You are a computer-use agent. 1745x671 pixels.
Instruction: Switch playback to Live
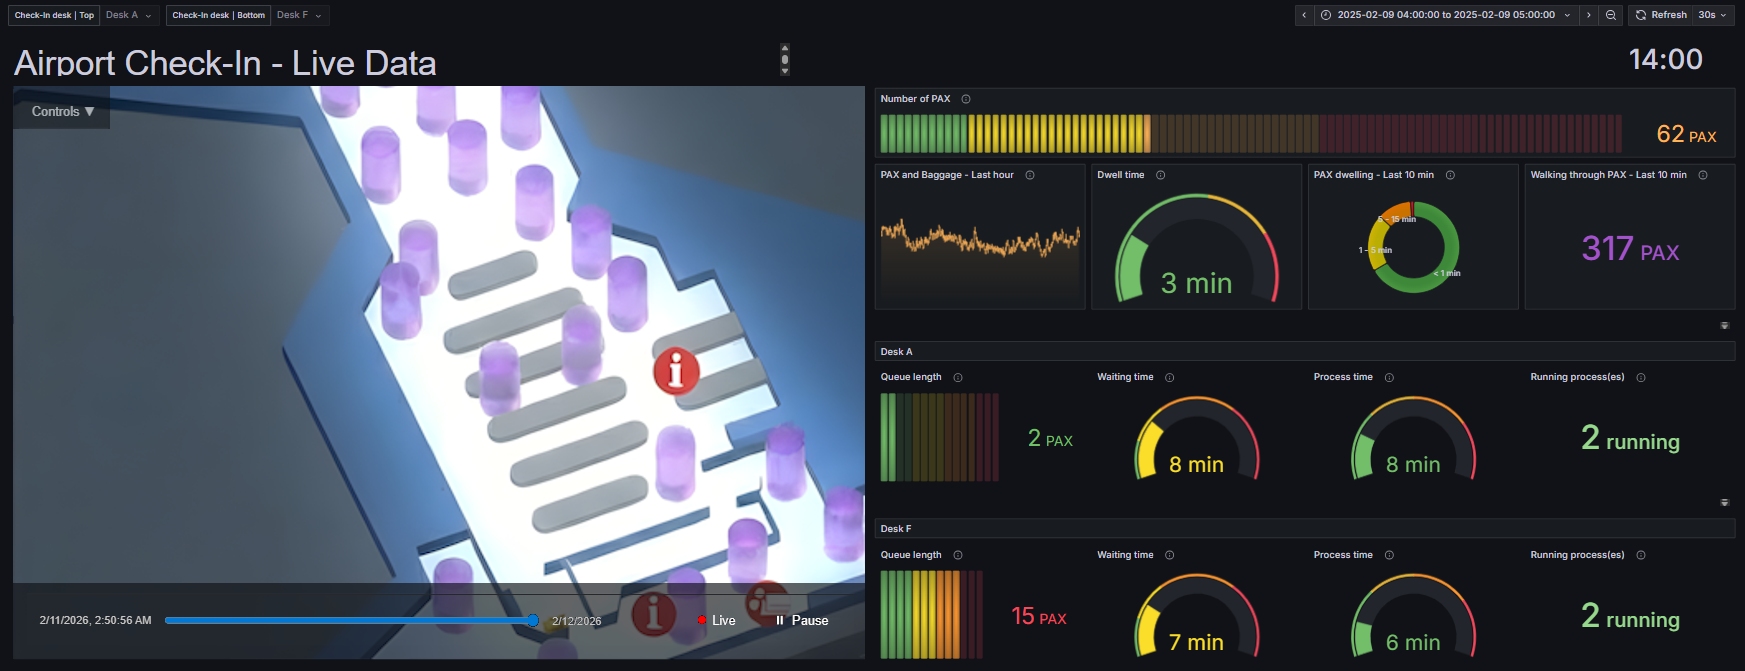[x=716, y=620]
